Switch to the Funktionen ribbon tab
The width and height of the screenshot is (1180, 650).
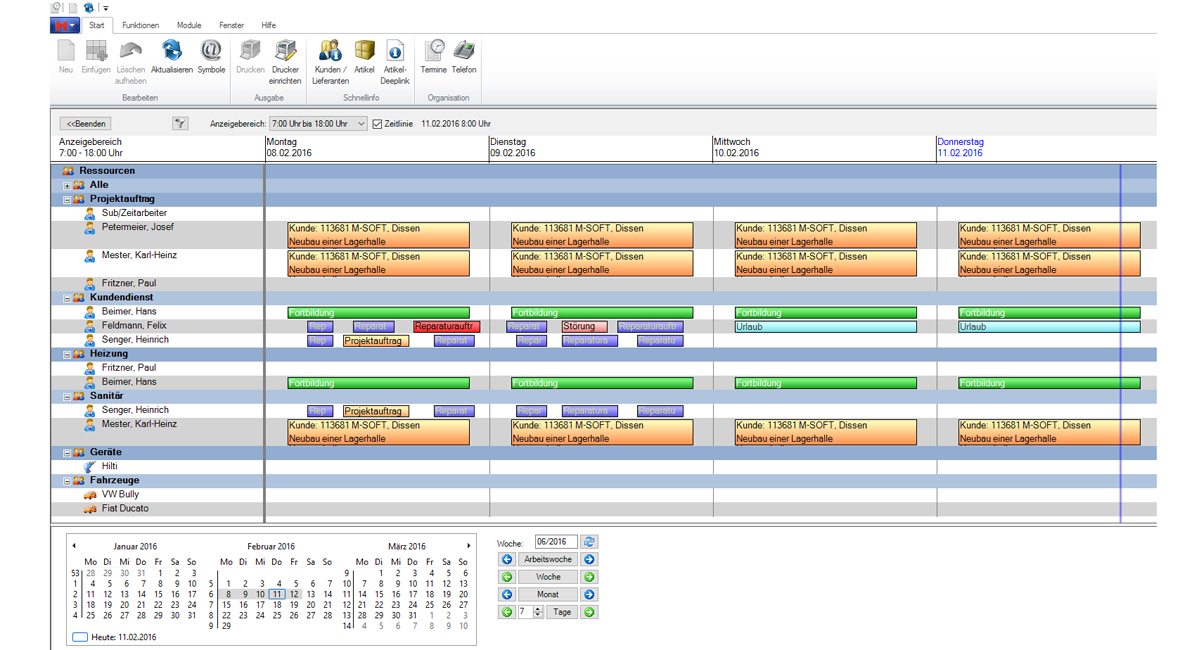(140, 25)
